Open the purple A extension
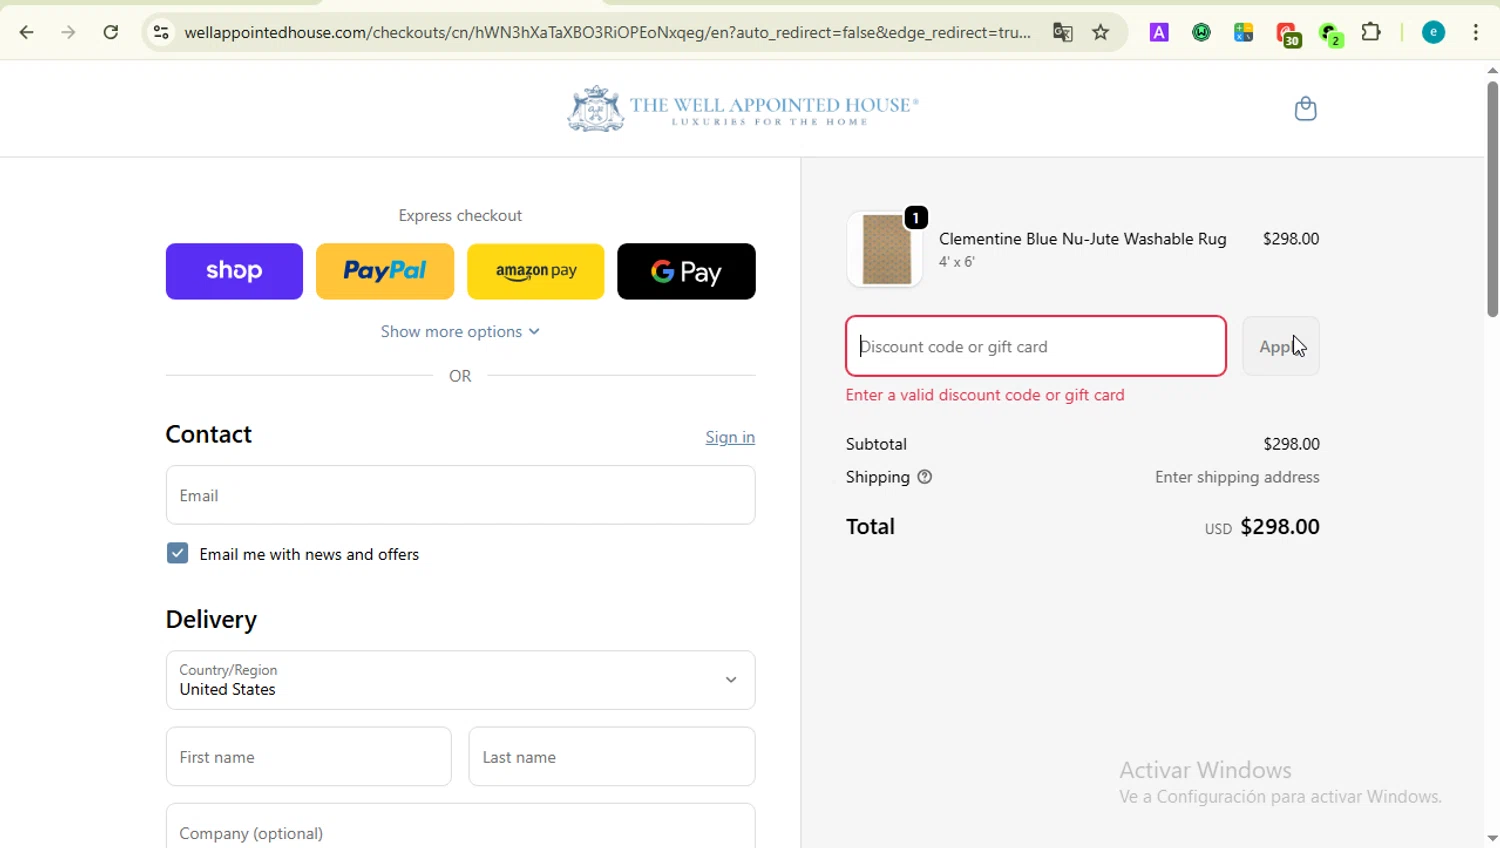1500x848 pixels. click(1159, 32)
